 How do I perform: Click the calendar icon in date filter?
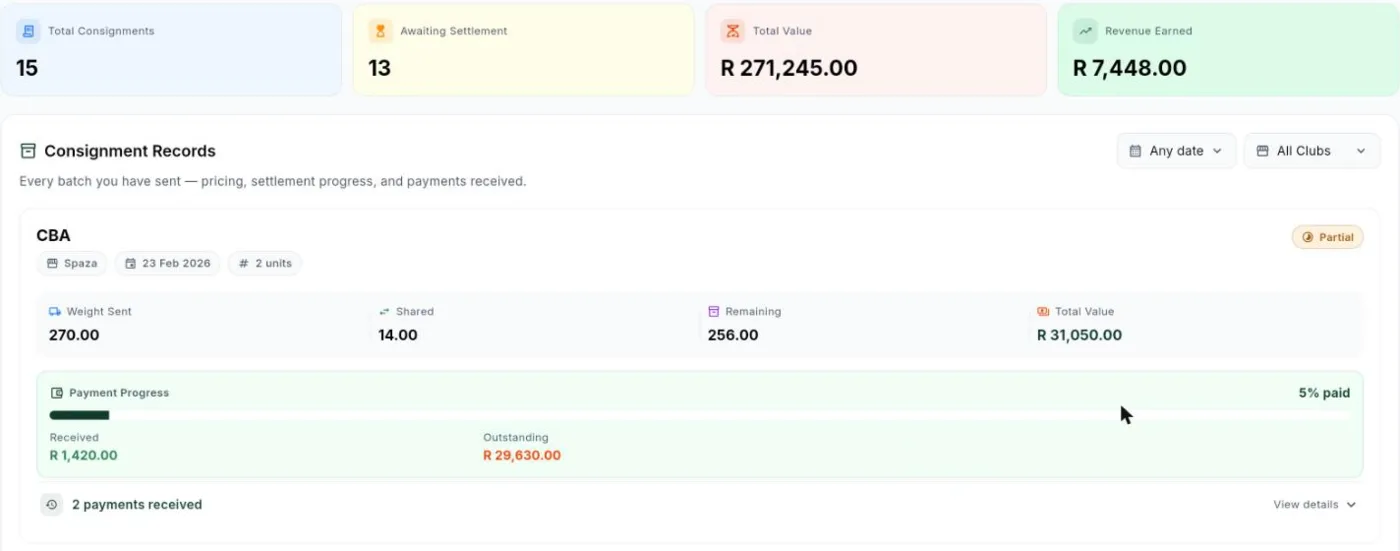(1135, 151)
